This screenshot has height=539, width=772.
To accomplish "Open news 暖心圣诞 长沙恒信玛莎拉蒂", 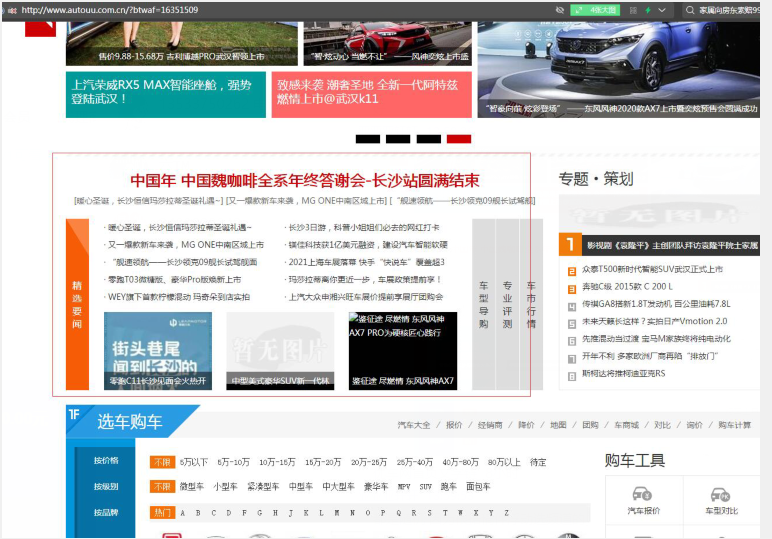I will pos(179,227).
